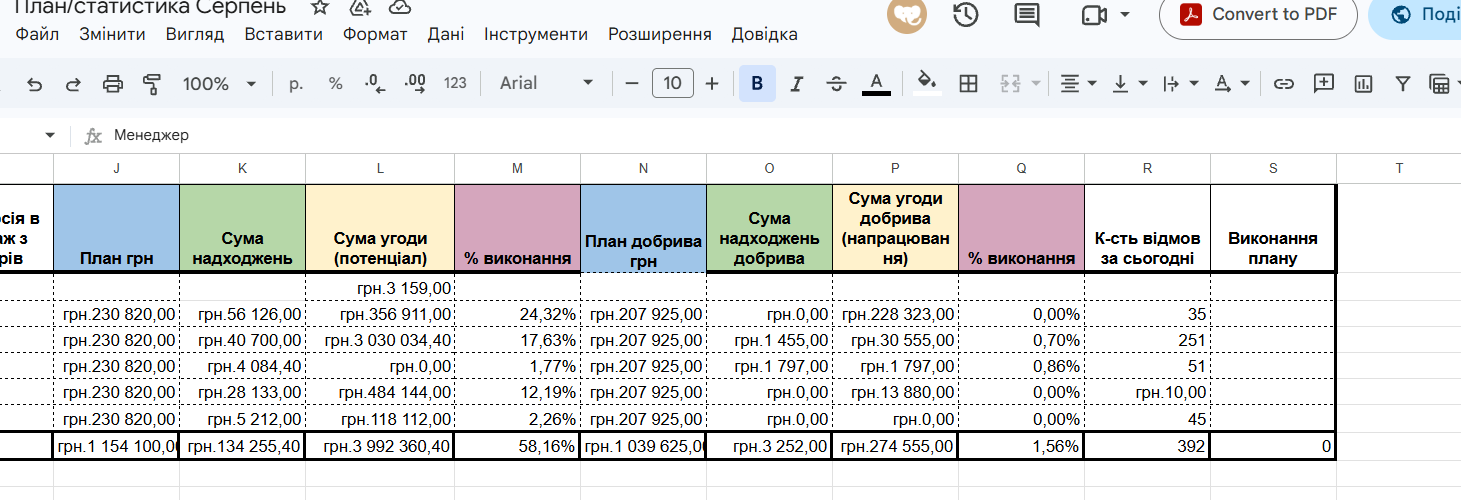1461x500 pixels.
Task: Open text wrapping dropdown
Action: click(x=1181, y=84)
